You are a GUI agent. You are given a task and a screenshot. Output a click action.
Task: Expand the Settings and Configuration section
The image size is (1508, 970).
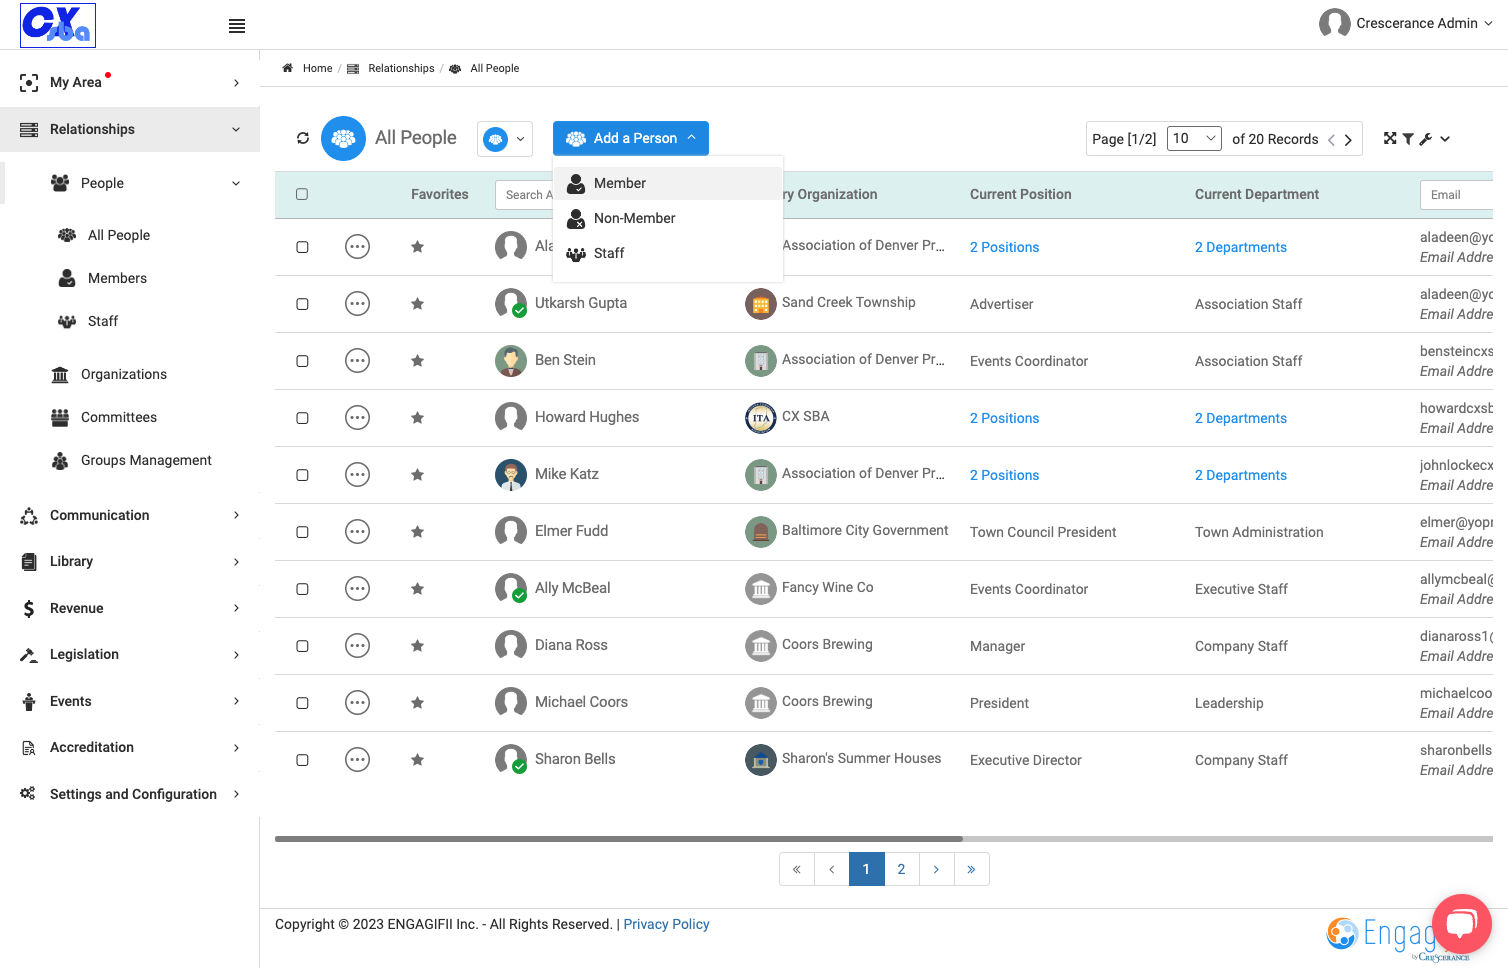pos(130,794)
